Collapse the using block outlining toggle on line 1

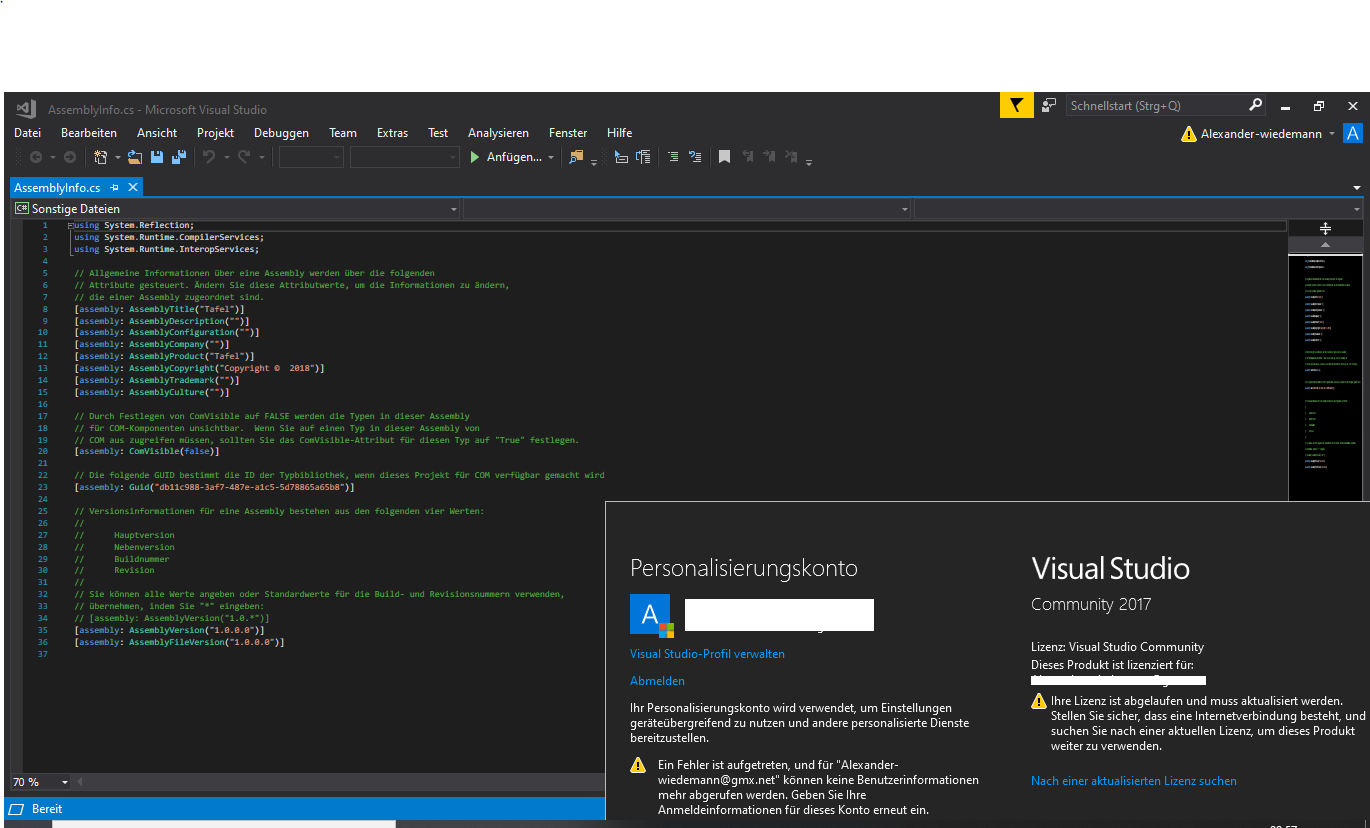(70, 226)
